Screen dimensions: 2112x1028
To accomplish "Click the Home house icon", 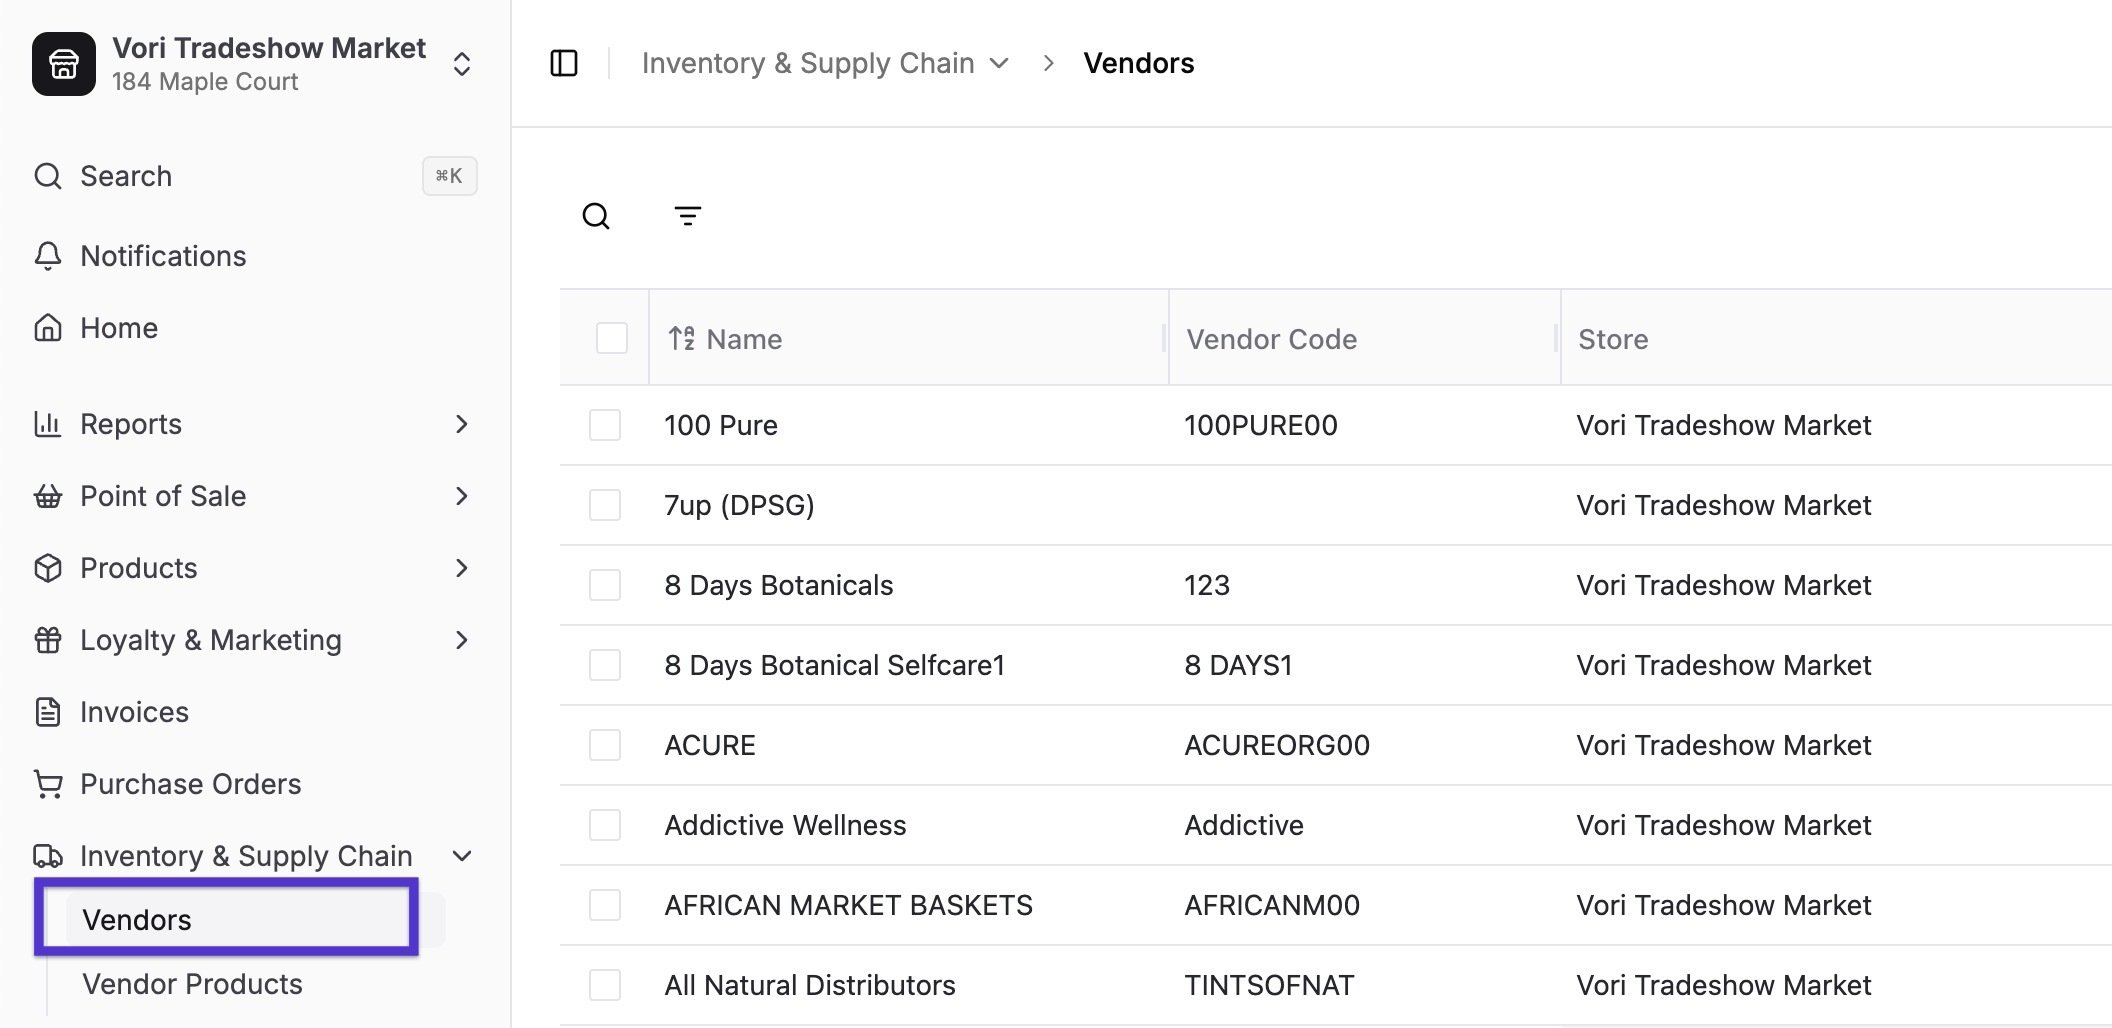I will point(48,328).
